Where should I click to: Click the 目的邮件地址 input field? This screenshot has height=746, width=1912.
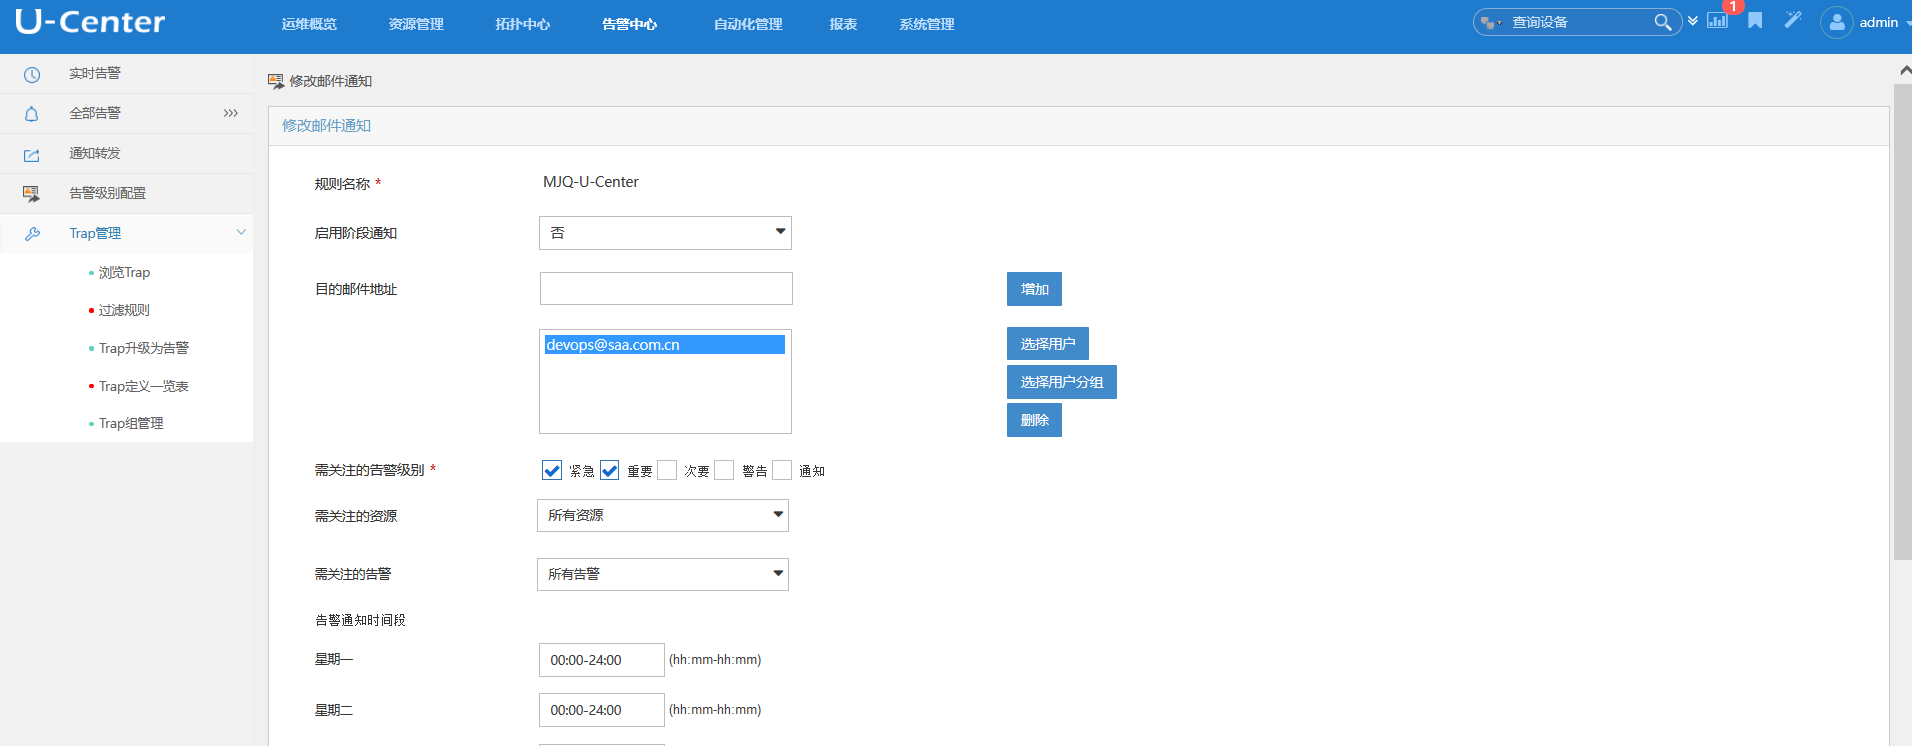pyautogui.click(x=666, y=289)
